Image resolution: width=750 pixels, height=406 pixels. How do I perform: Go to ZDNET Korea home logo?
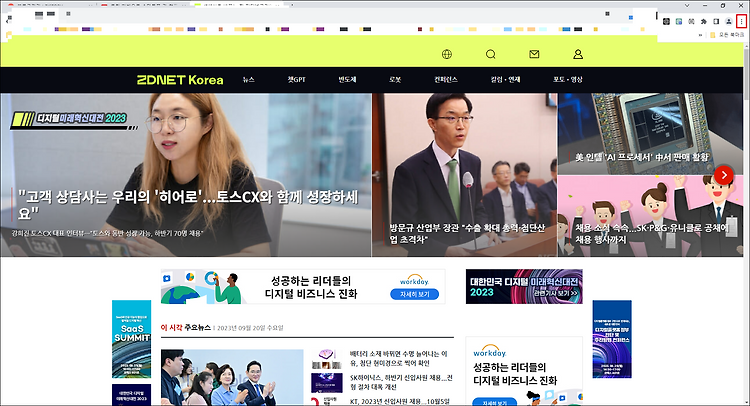click(x=180, y=80)
